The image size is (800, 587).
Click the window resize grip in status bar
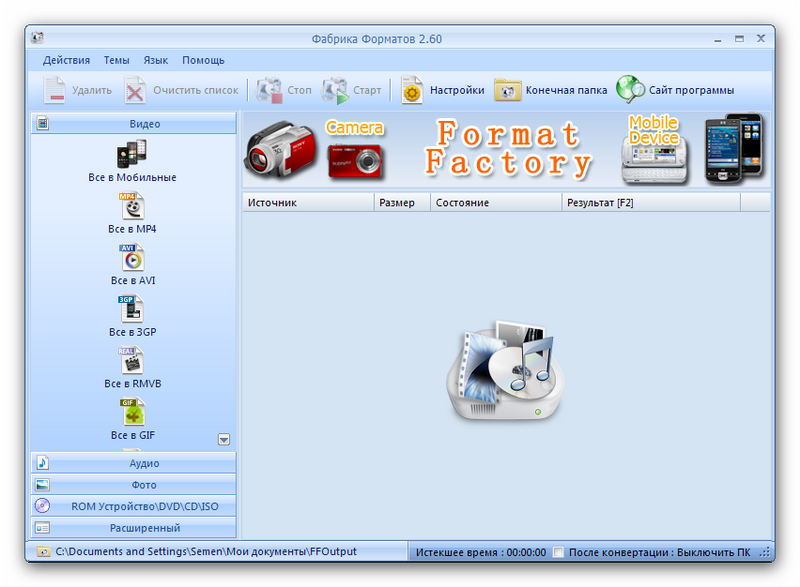pyautogui.click(x=764, y=552)
